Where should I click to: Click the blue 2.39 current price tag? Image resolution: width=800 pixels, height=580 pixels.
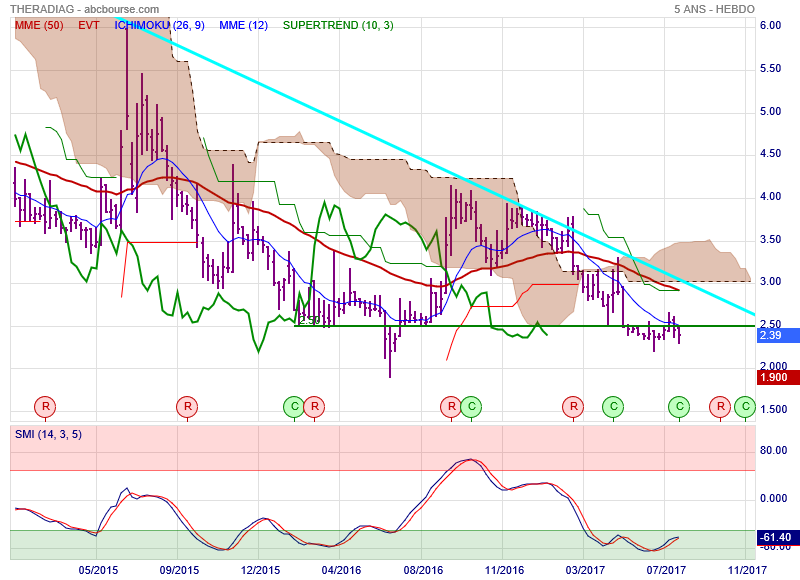pos(770,336)
